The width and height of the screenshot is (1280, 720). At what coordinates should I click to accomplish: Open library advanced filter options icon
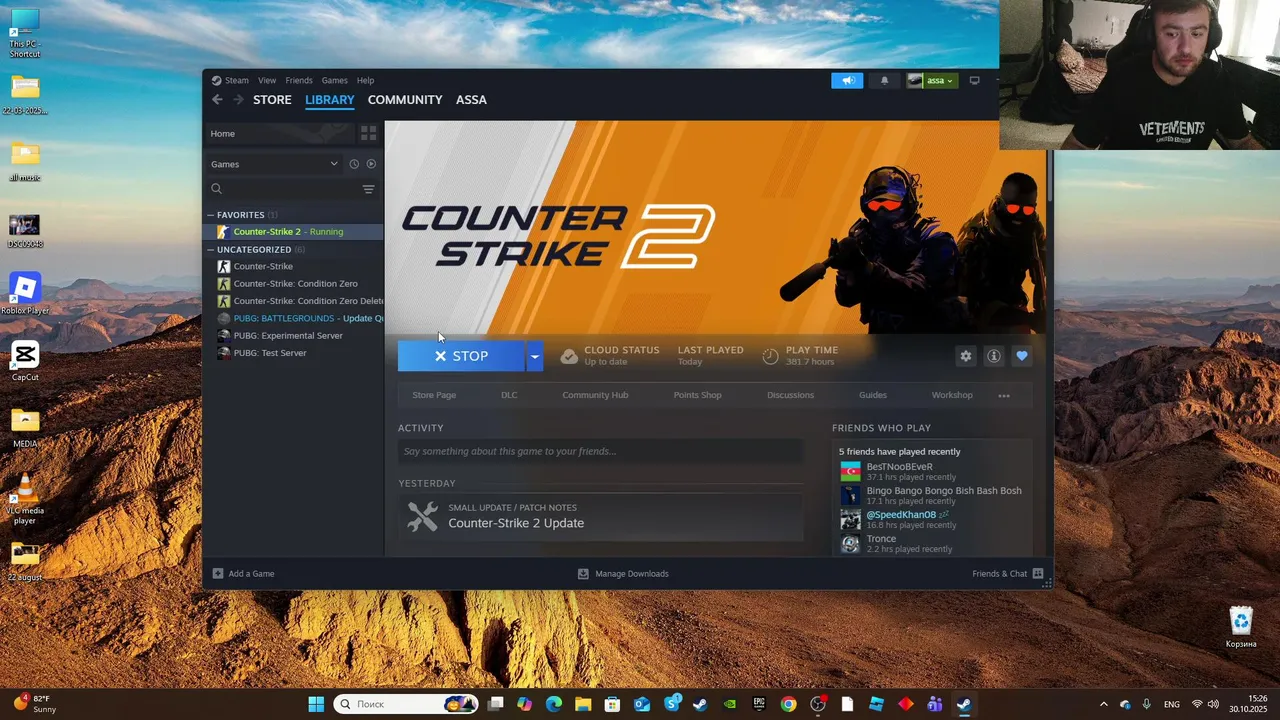coord(368,189)
